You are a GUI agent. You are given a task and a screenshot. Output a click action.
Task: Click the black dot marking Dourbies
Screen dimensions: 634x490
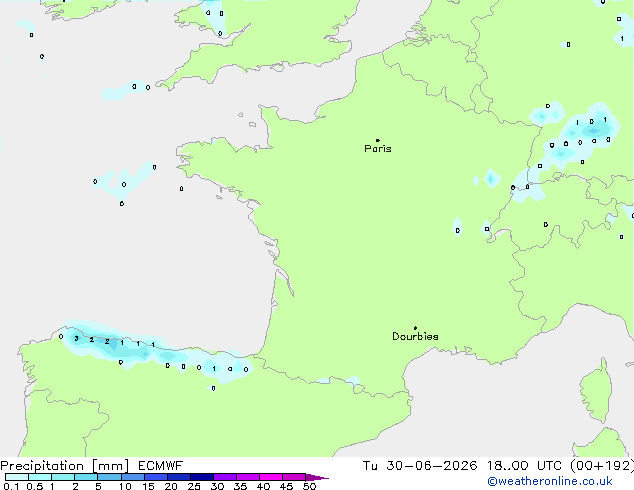(415, 328)
